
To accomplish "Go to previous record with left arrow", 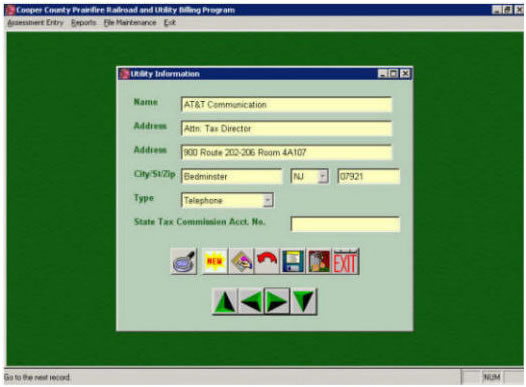I will click(251, 301).
